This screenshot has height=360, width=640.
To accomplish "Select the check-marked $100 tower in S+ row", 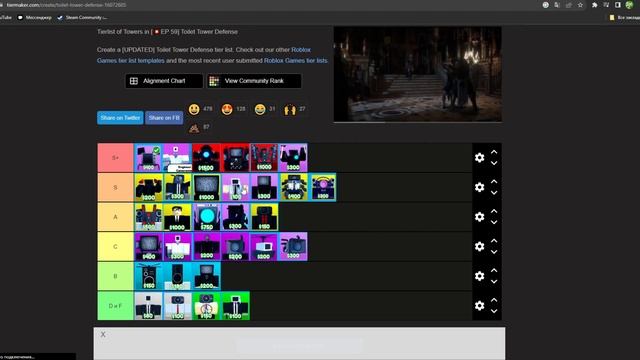I will pyautogui.click(x=149, y=158).
